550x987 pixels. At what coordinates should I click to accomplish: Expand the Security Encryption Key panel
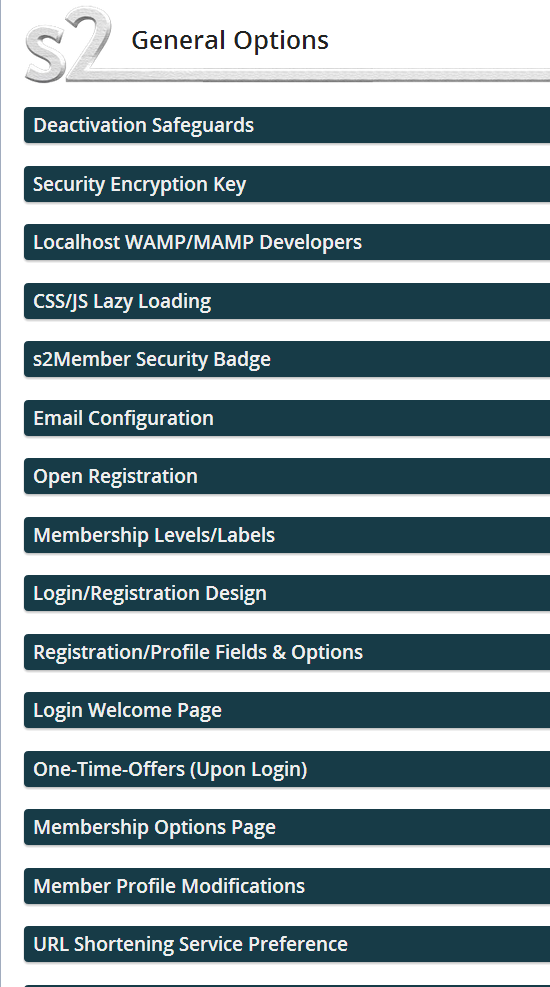pos(287,184)
